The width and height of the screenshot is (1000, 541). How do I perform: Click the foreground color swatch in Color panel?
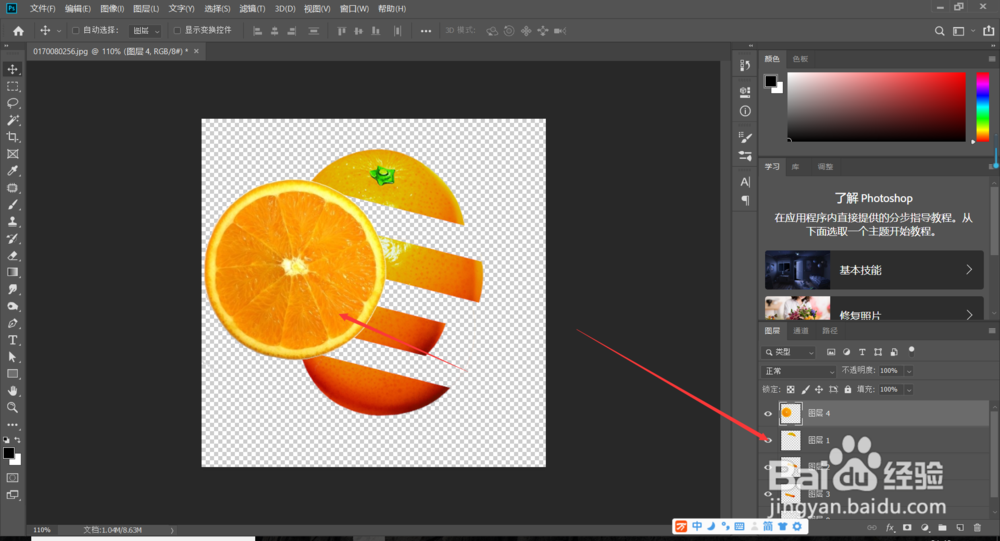(x=770, y=81)
